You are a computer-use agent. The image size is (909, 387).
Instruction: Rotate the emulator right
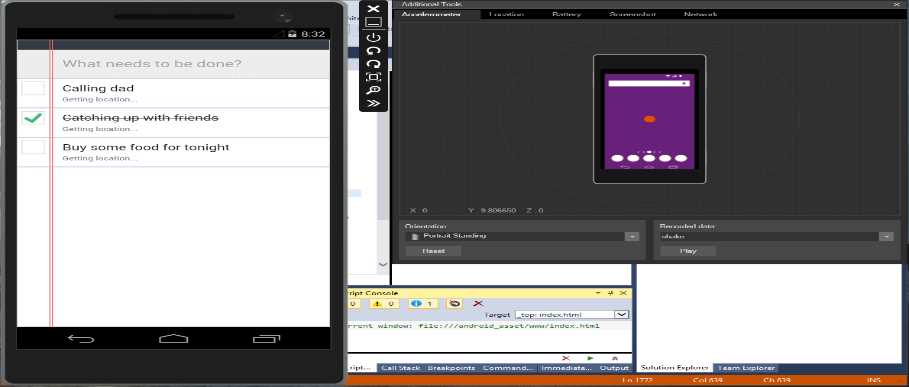pos(374,64)
